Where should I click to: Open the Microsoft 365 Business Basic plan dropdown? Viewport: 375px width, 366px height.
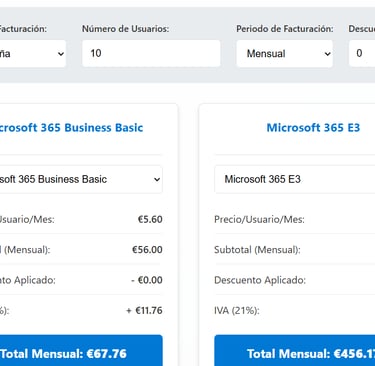81,179
